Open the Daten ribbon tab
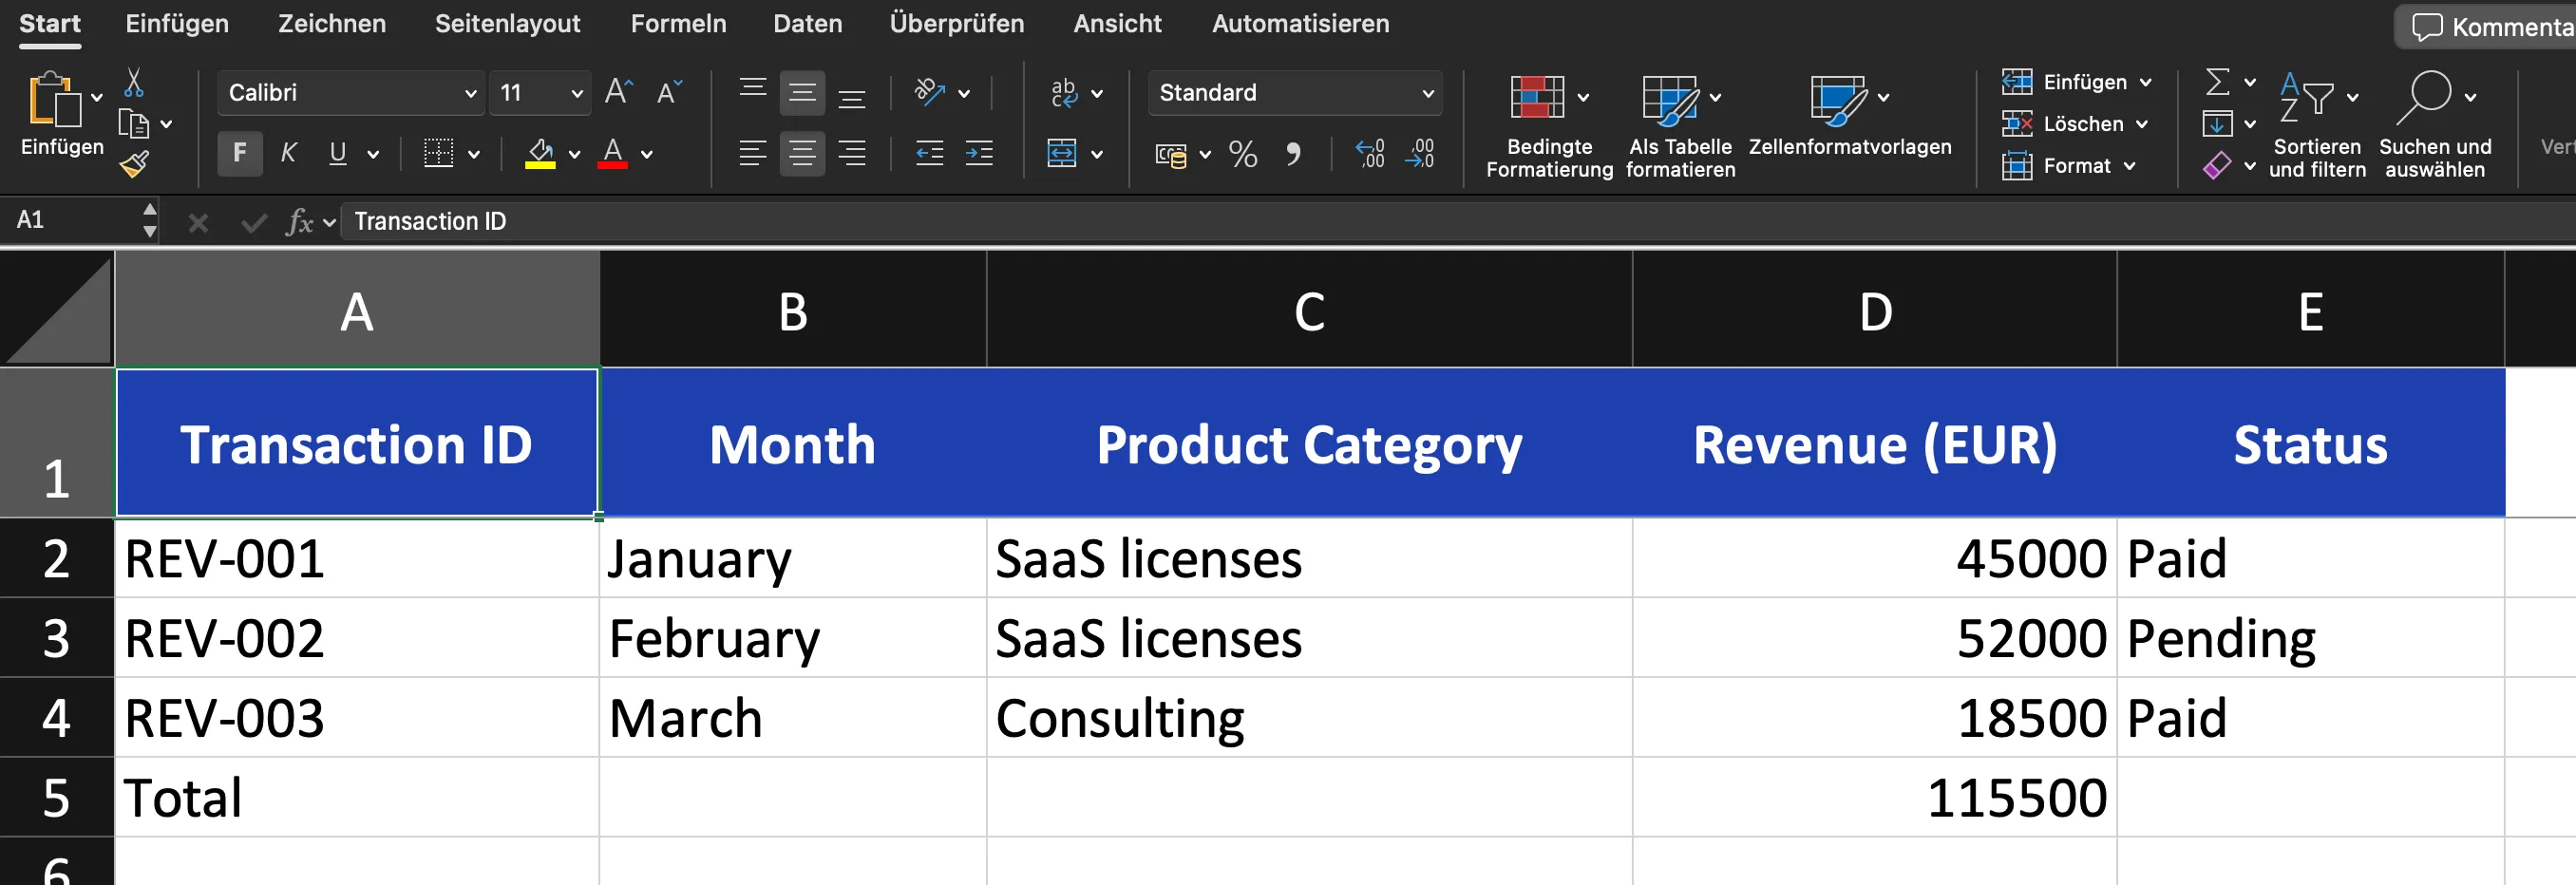This screenshot has width=2576, height=885. 807,24
